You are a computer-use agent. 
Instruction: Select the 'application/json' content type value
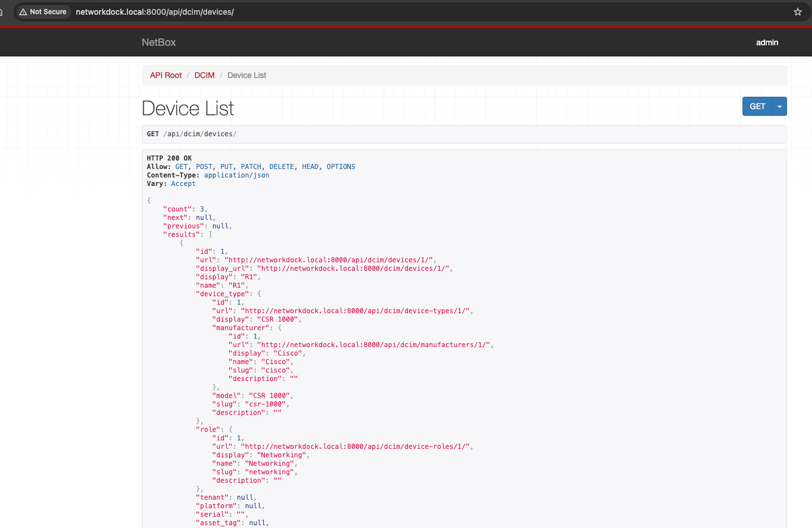tap(236, 175)
